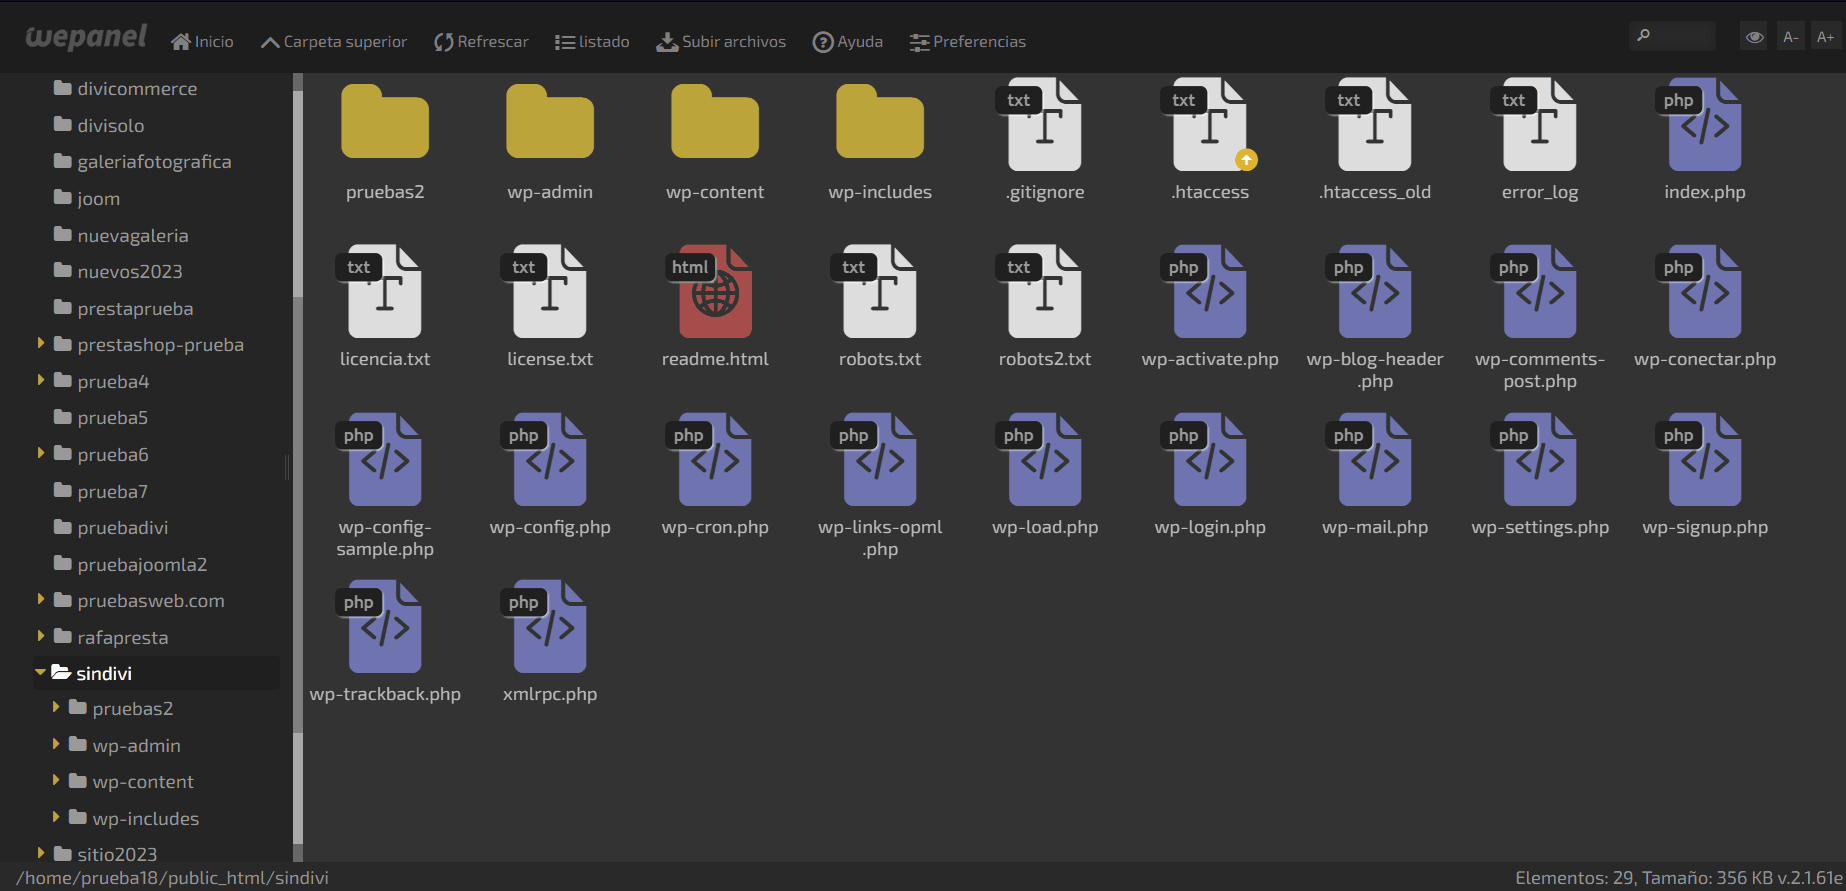Open the wp-content folder icon

714,124
